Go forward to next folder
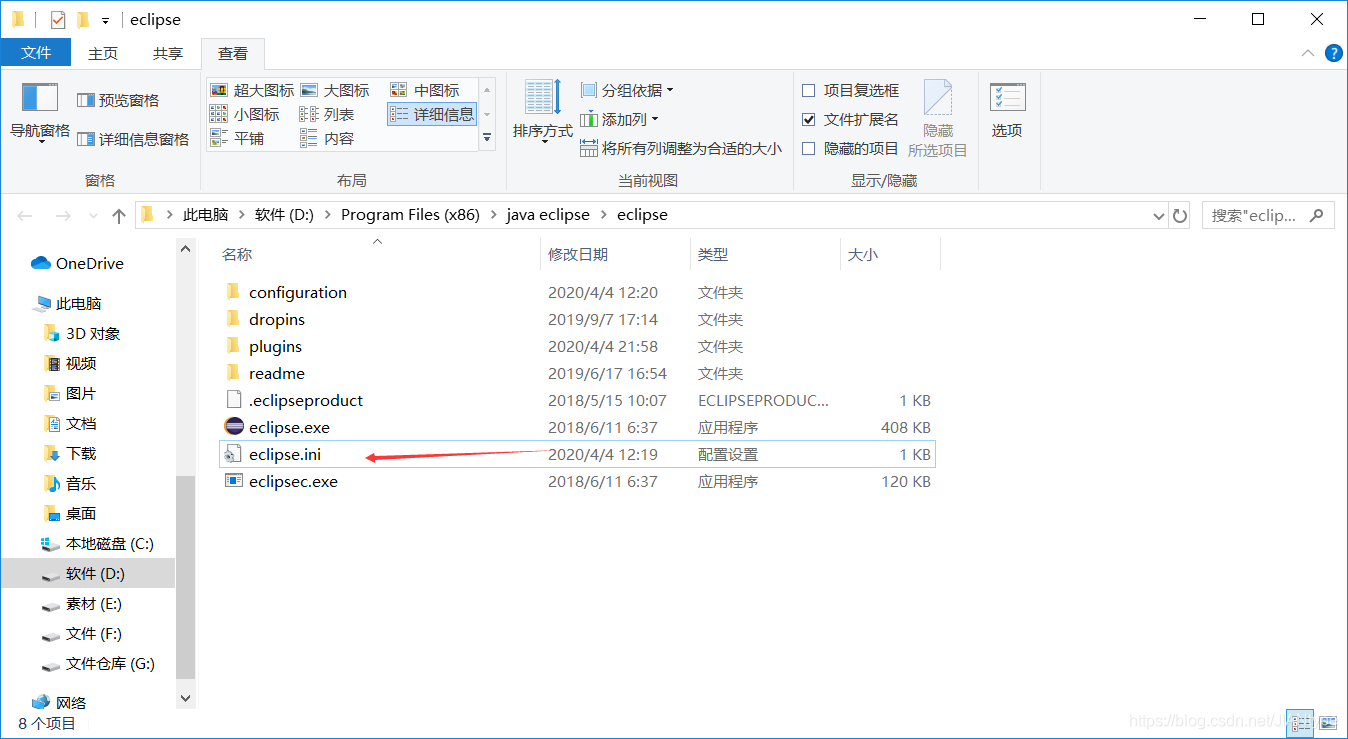 click(x=62, y=215)
